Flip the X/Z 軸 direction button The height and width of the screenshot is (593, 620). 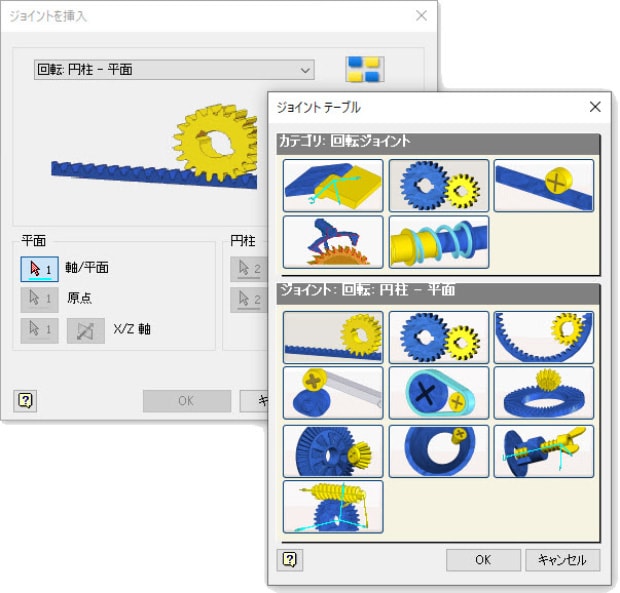pos(85,330)
